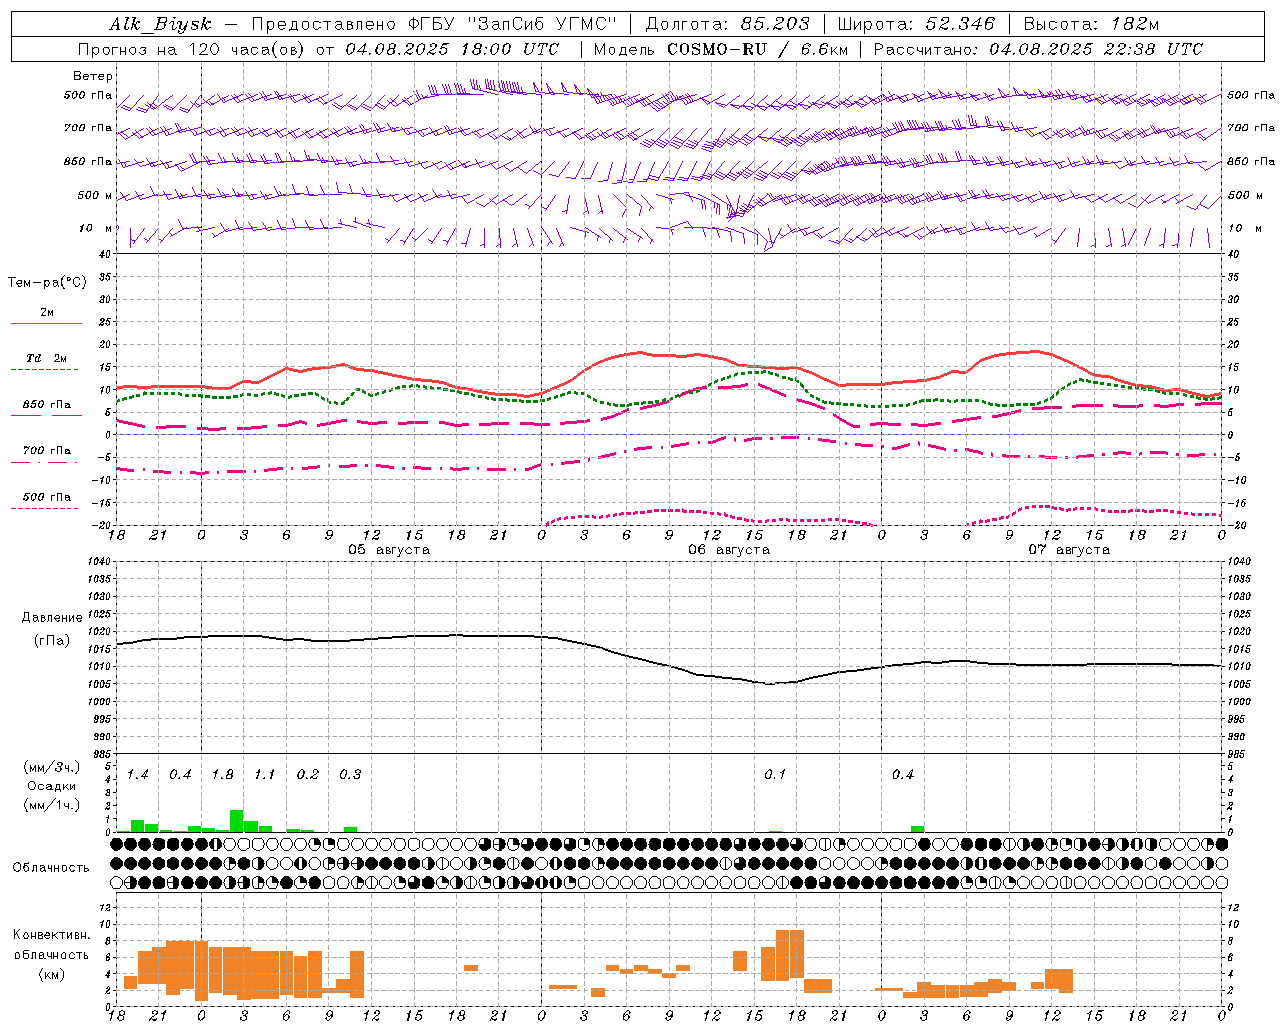
Task: Click the Долгота: 85.203 value
Action: click(x=727, y=24)
